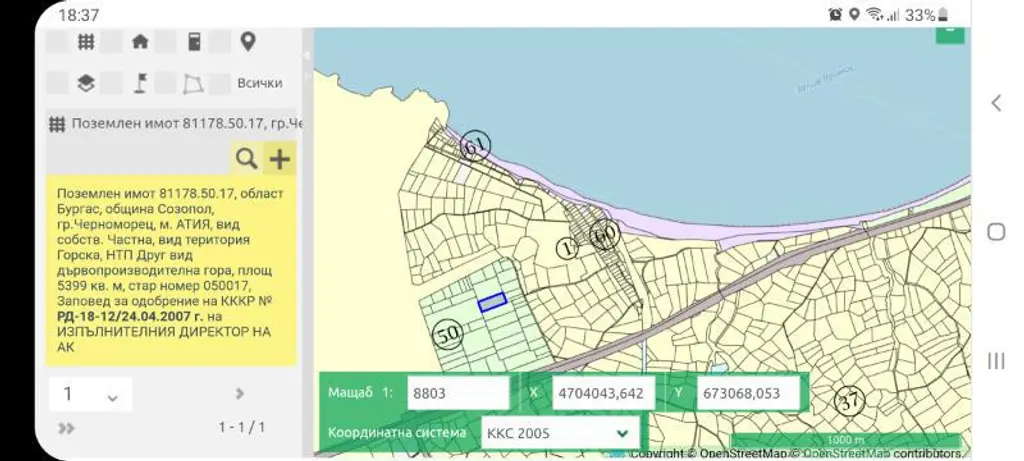Tick the checkbox before the grid icon

[x=57, y=42]
